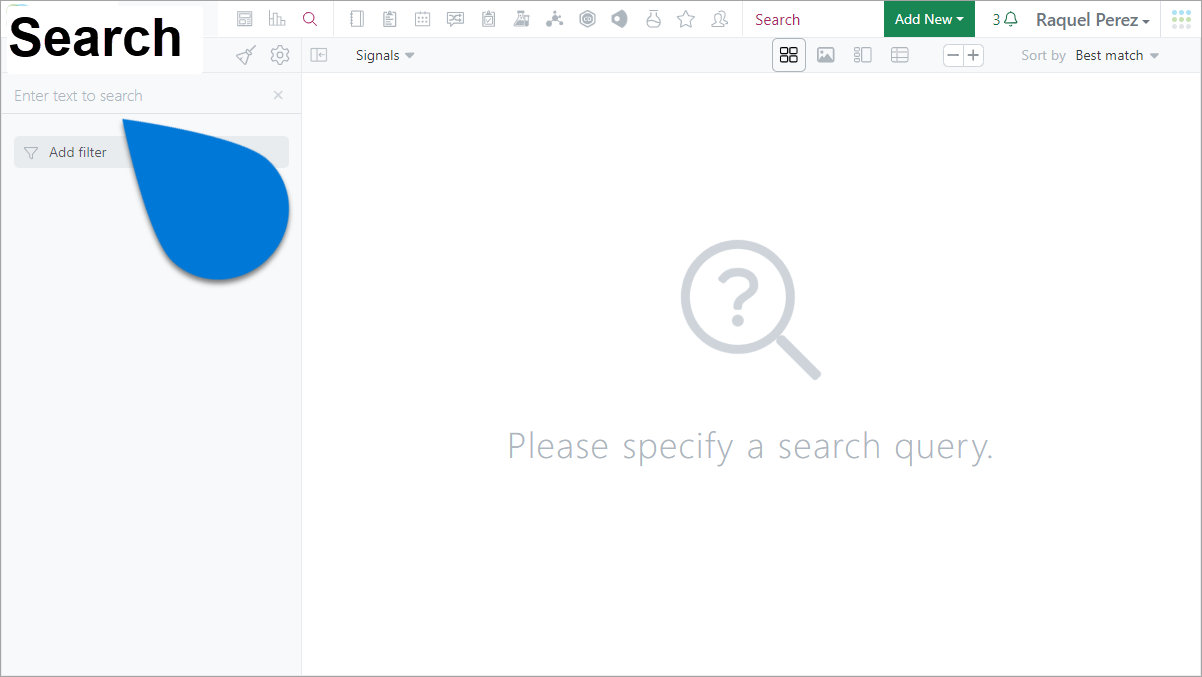
Task: Open the clipboard checkmark icon
Action: click(488, 19)
